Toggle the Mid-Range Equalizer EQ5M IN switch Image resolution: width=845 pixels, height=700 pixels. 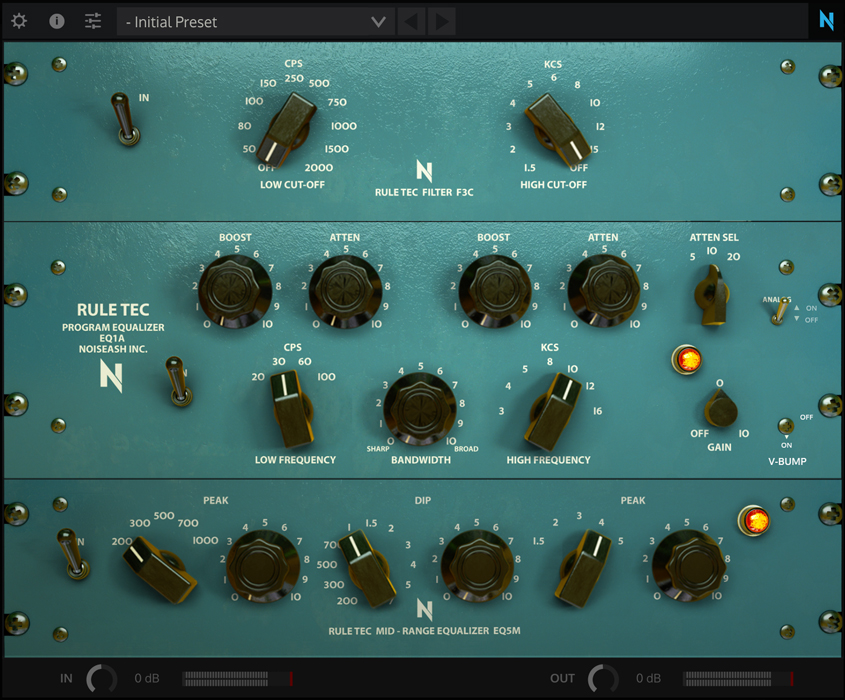[73, 554]
